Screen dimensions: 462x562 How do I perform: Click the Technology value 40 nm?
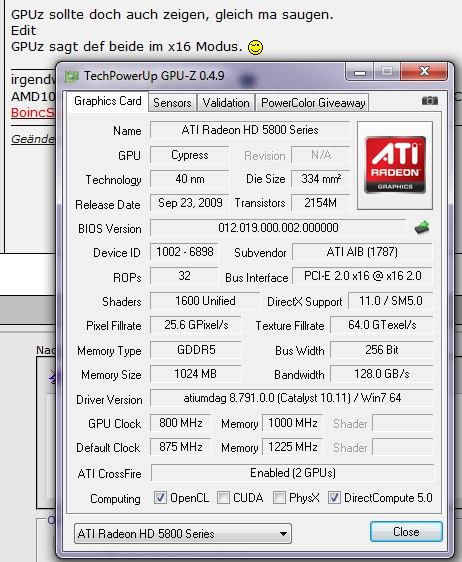190,179
